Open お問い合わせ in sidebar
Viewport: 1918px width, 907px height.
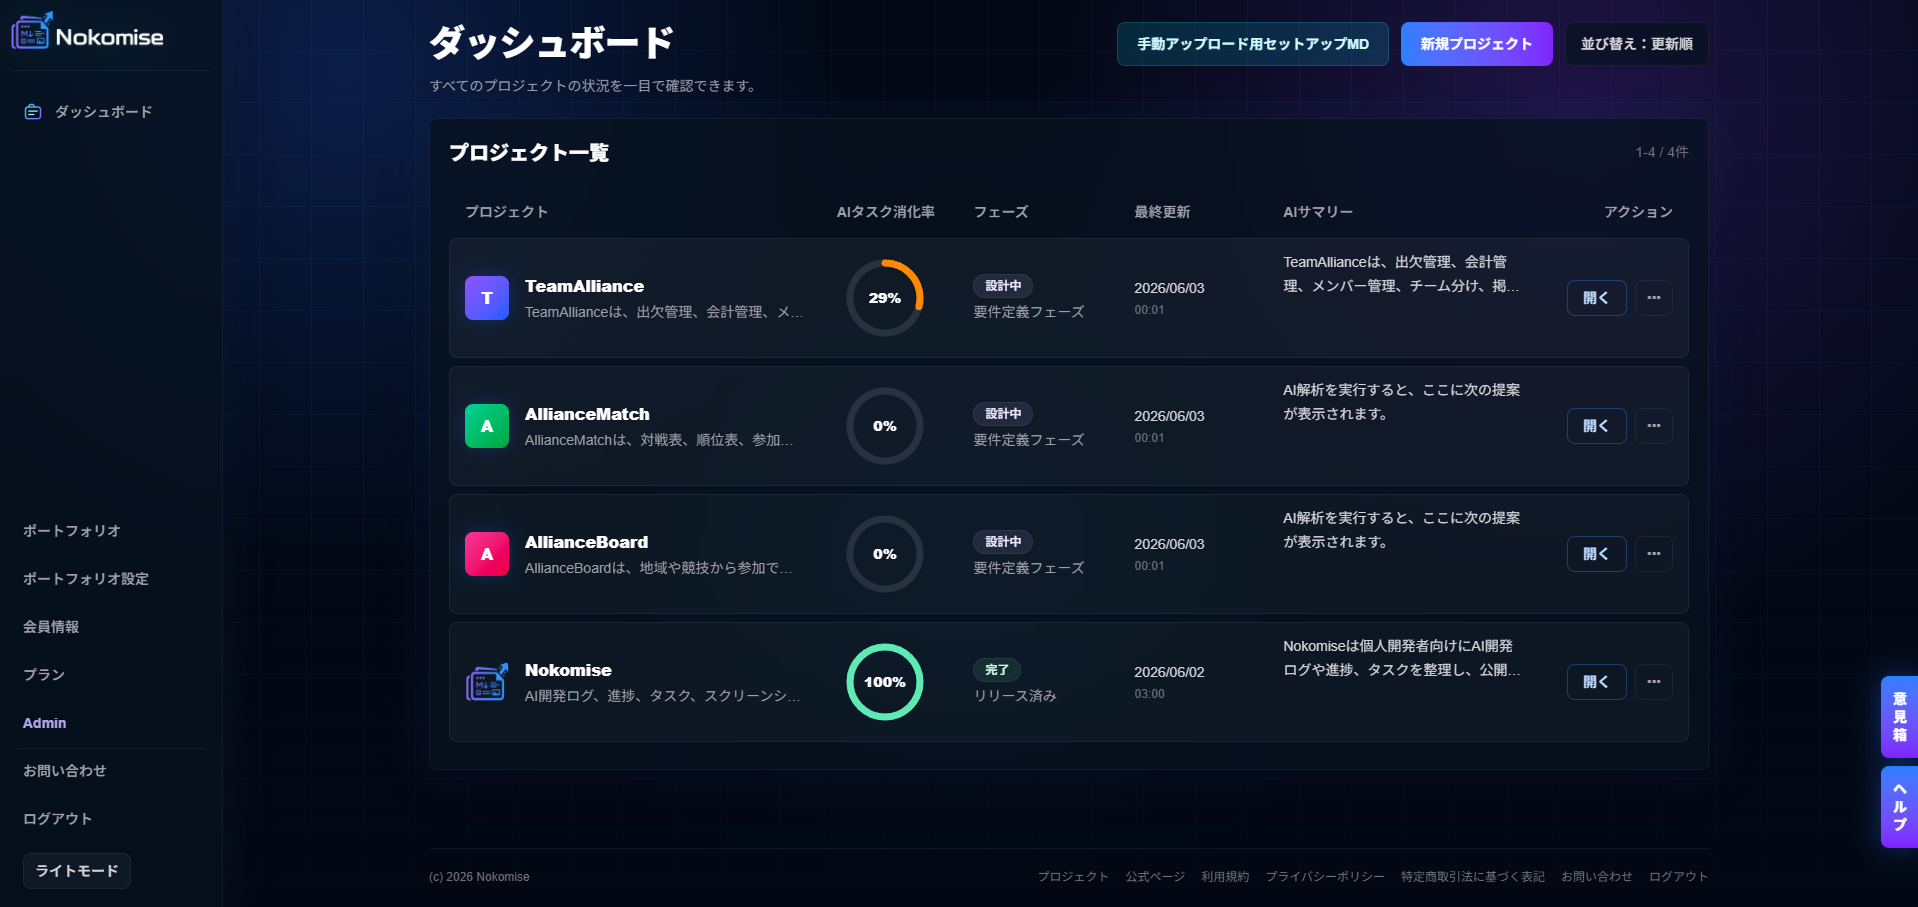[x=65, y=771]
